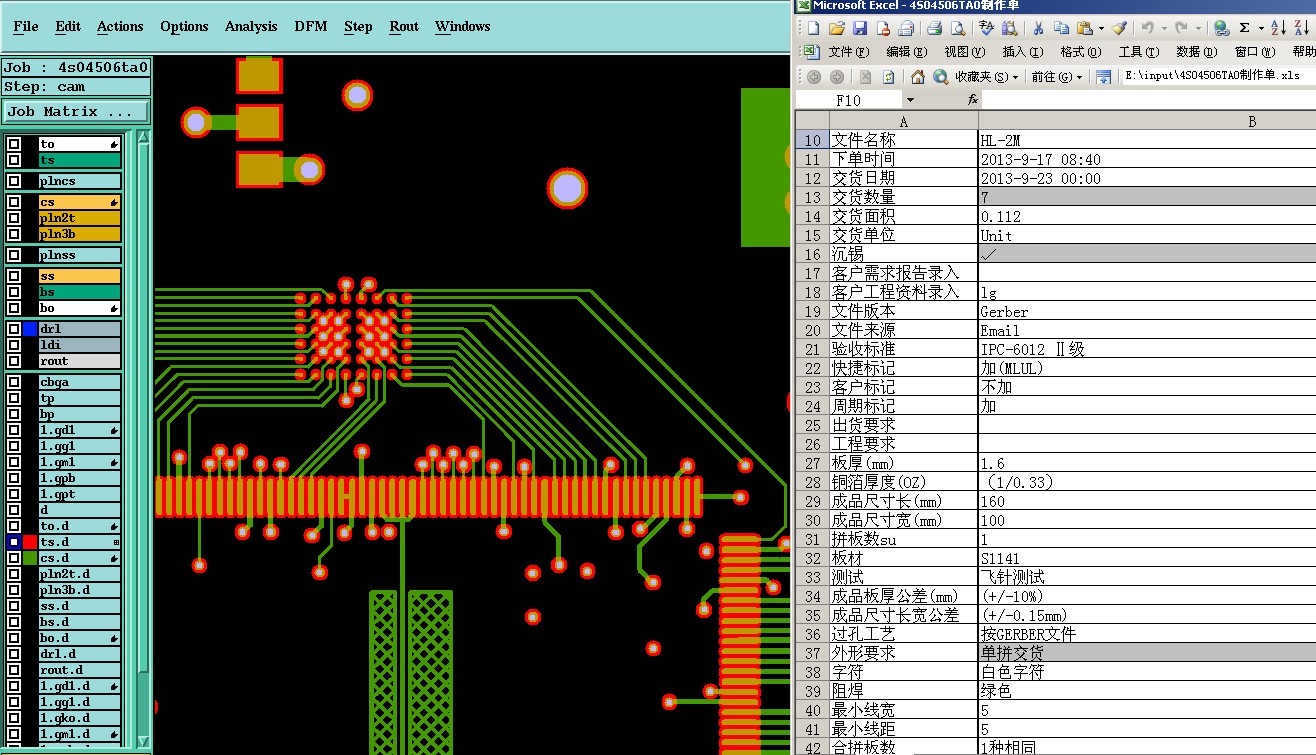The width and height of the screenshot is (1316, 755).
Task: Click the New workbook icon in Excel
Action: pyautogui.click(x=813, y=28)
